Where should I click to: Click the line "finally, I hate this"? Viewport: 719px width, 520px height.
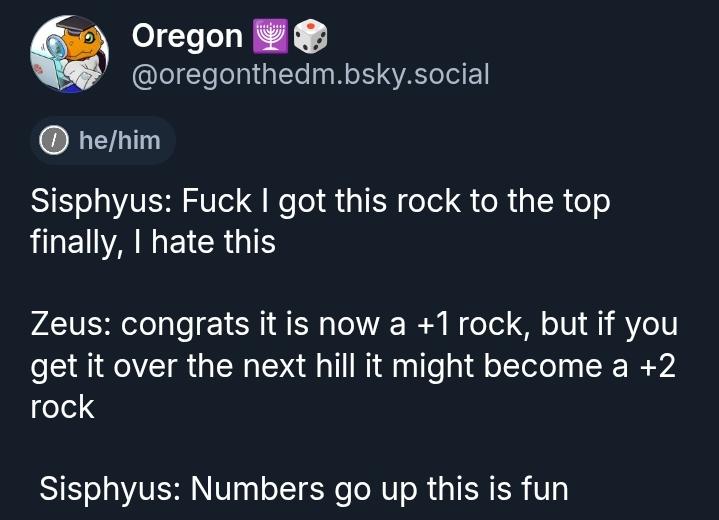point(153,241)
